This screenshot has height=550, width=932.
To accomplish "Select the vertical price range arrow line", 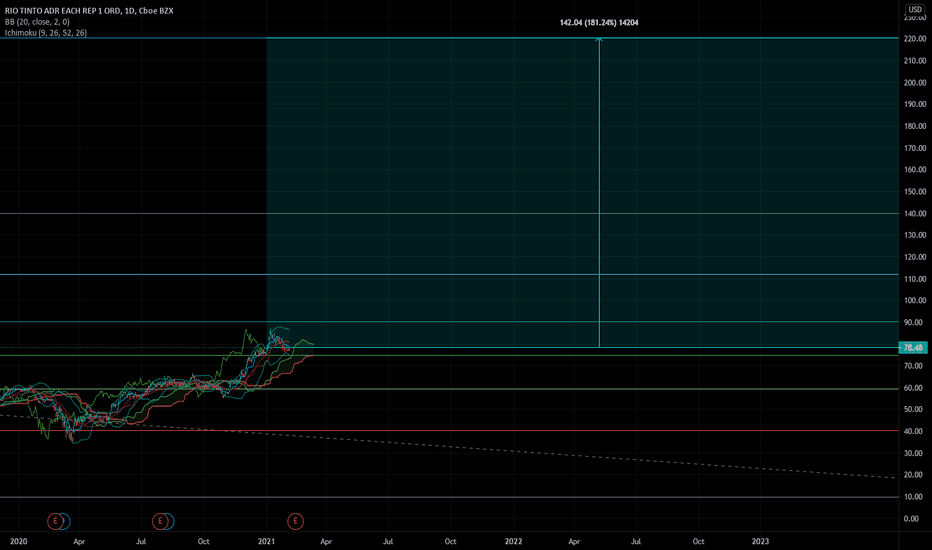I will (599, 192).
